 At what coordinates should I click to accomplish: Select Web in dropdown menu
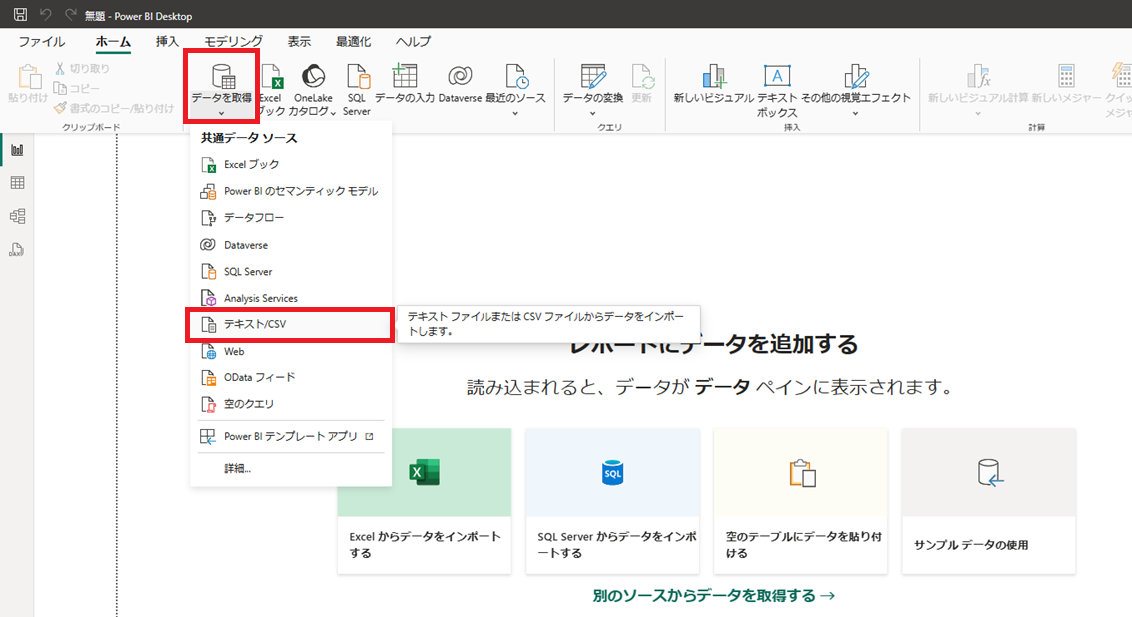click(x=290, y=351)
